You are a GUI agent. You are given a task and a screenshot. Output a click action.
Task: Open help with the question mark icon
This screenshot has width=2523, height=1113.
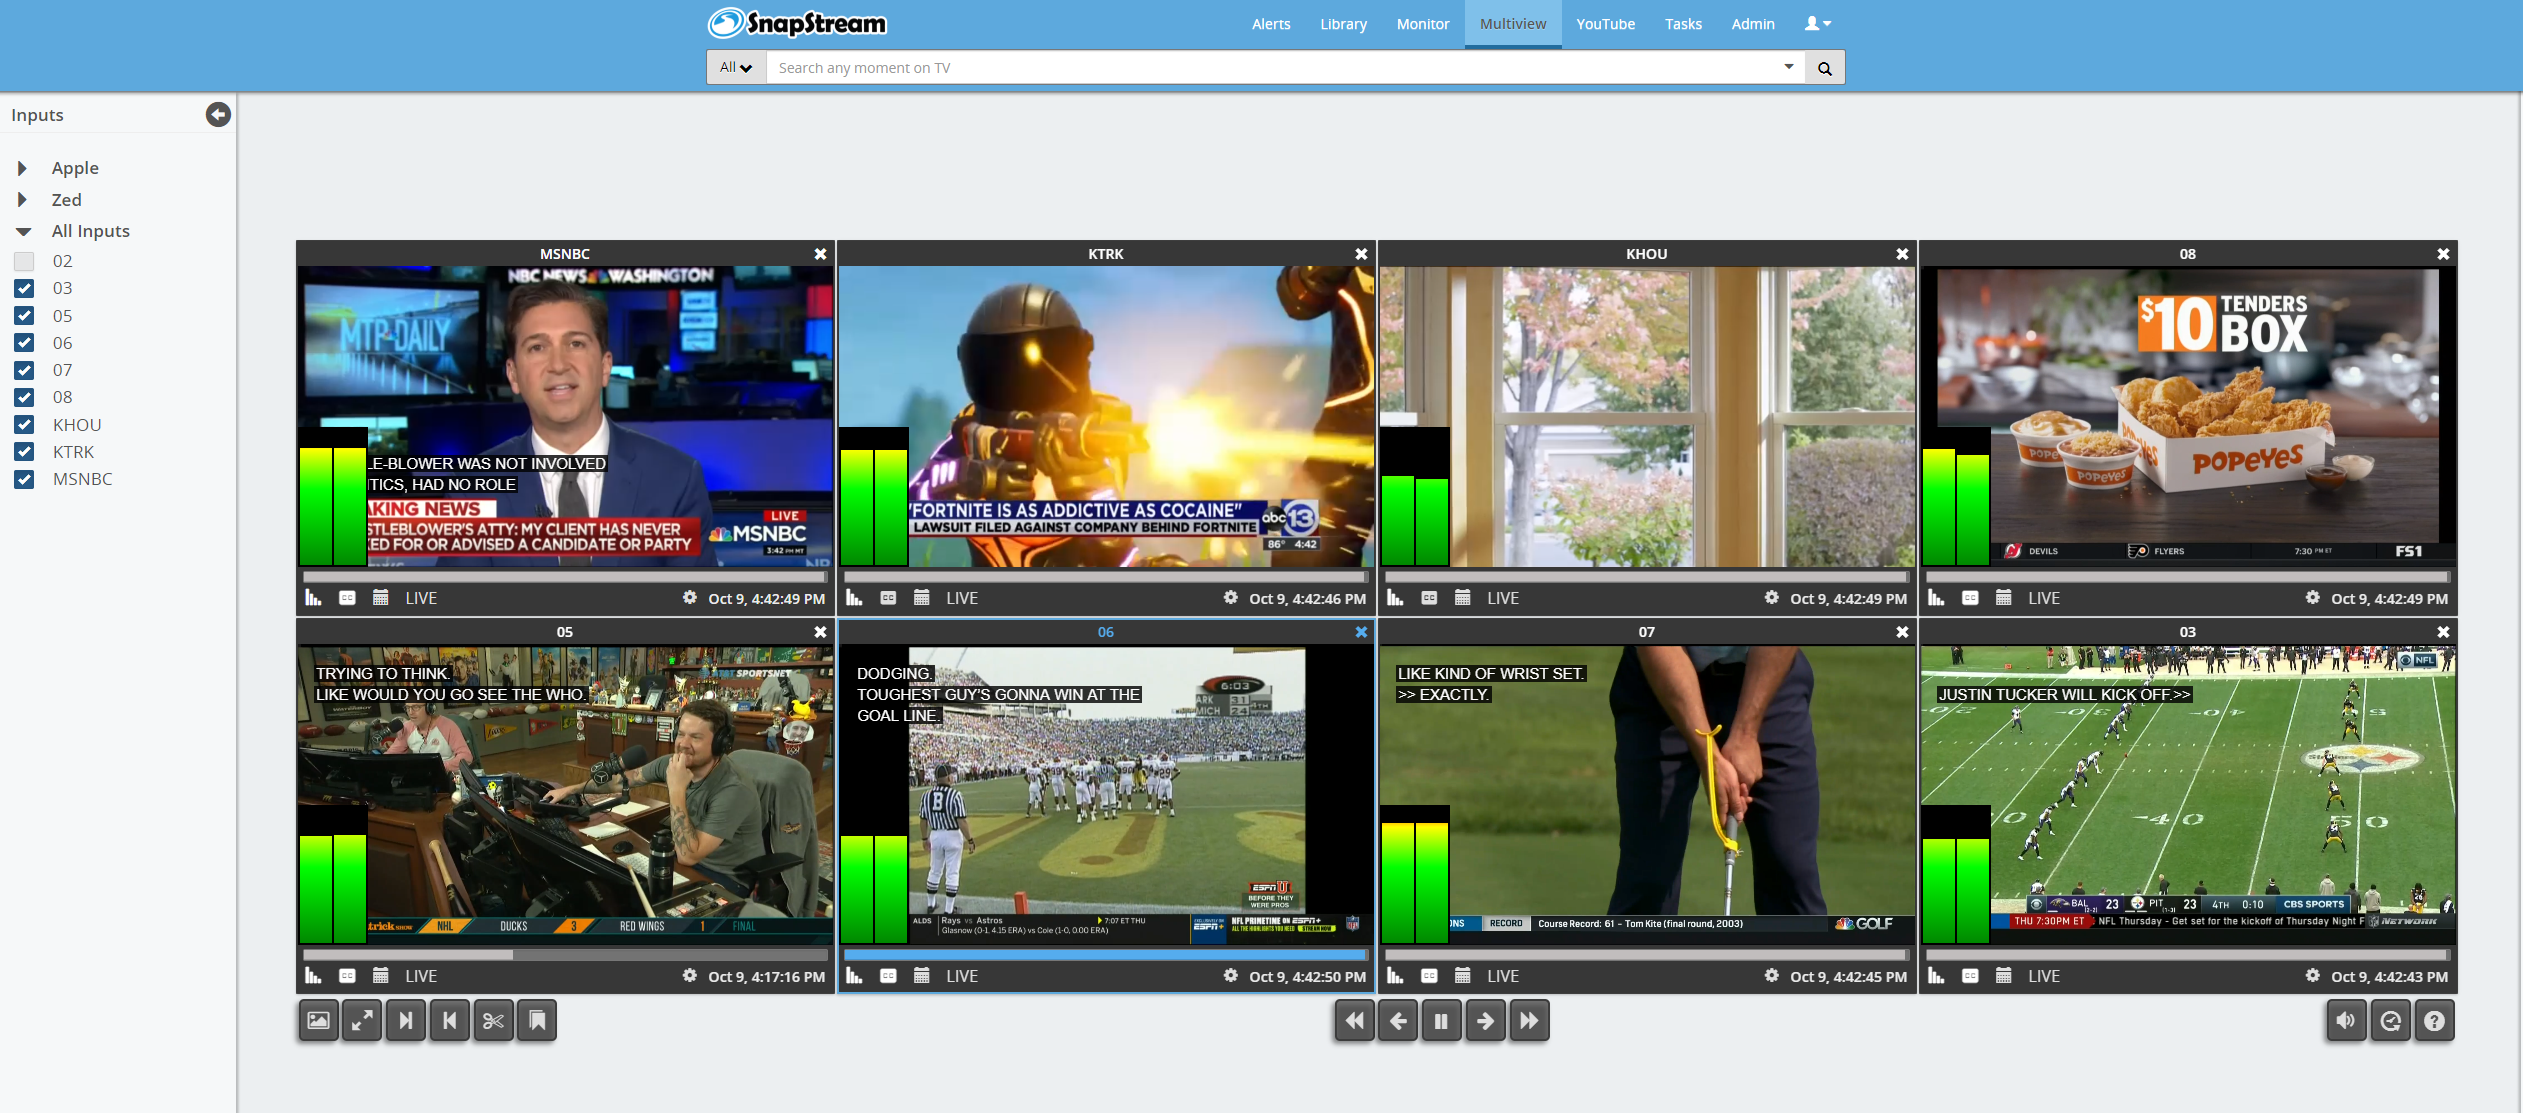(x=2434, y=1021)
